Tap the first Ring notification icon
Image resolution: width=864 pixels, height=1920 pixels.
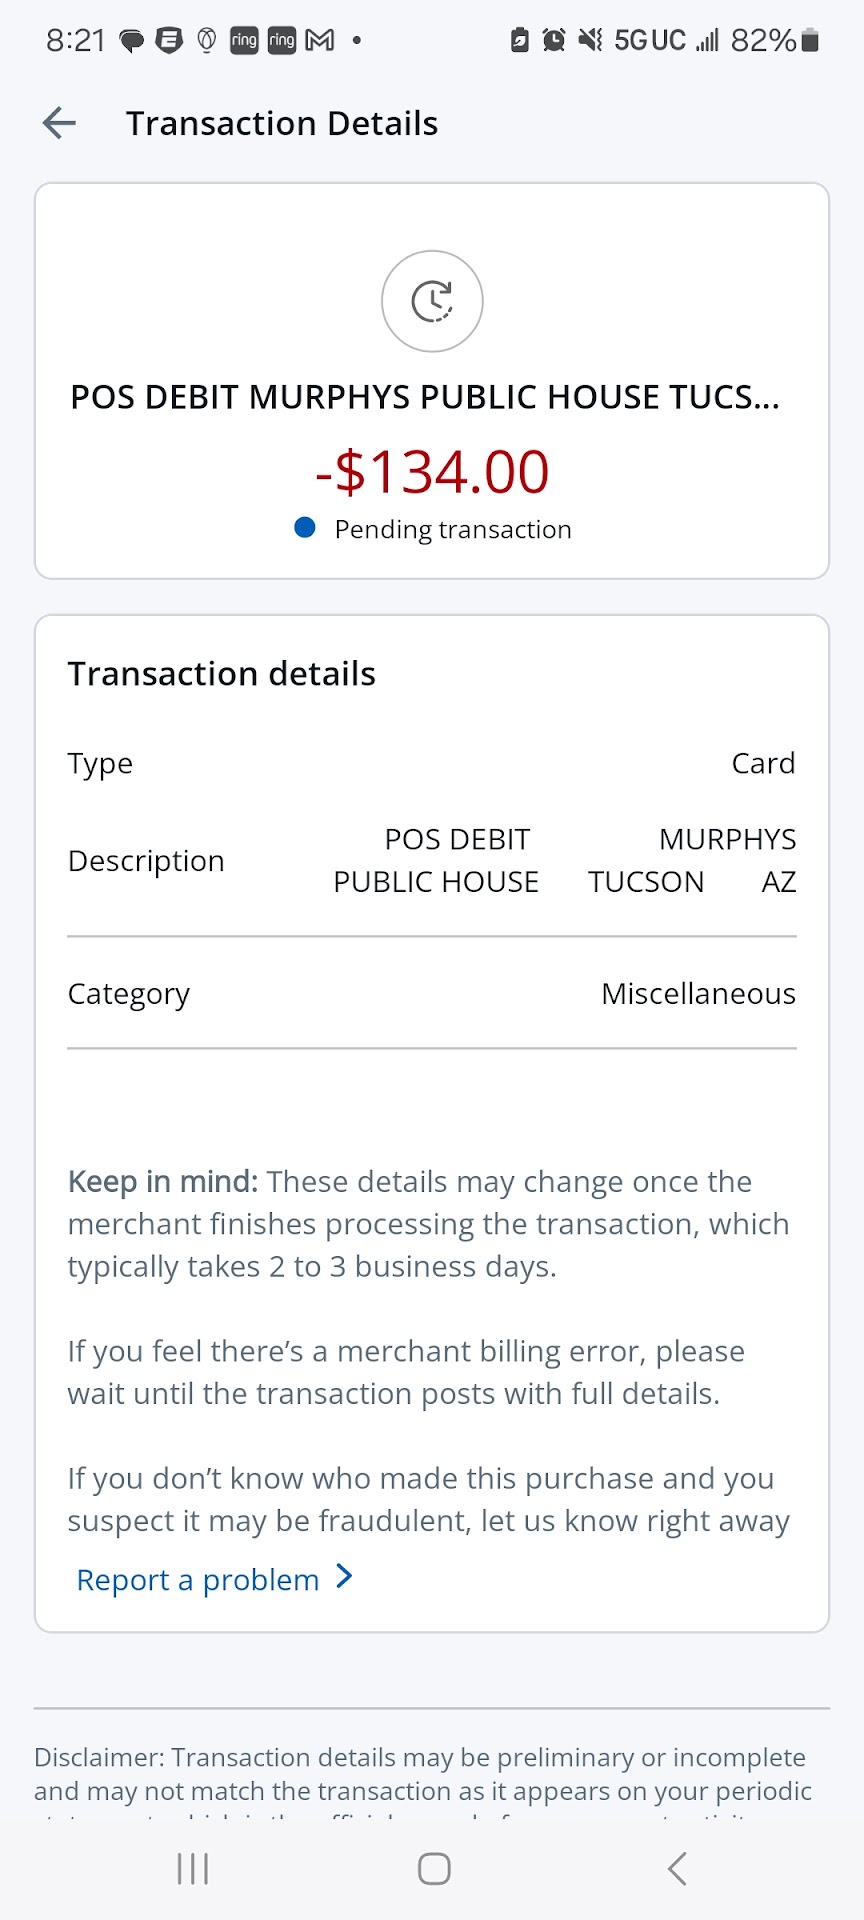(x=244, y=40)
